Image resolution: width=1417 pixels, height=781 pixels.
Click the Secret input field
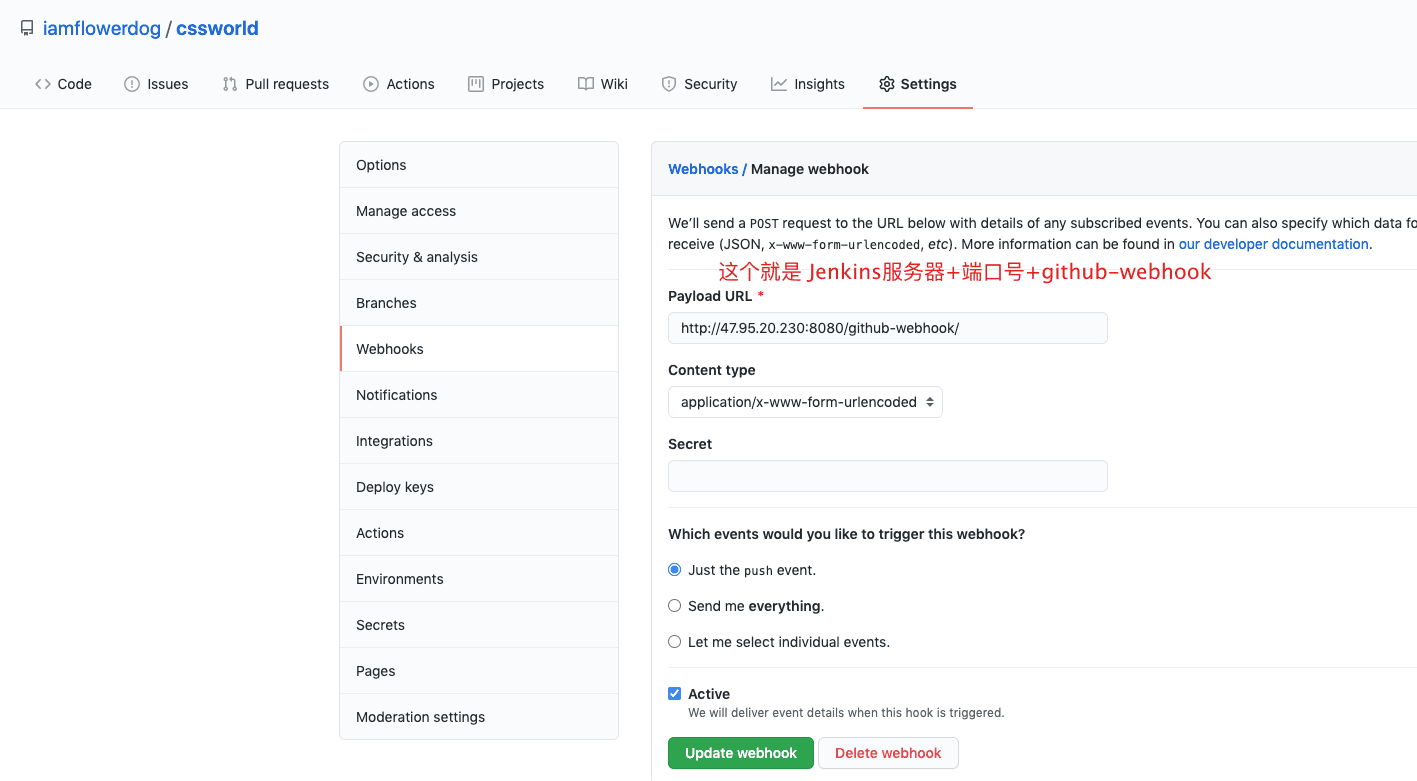888,476
